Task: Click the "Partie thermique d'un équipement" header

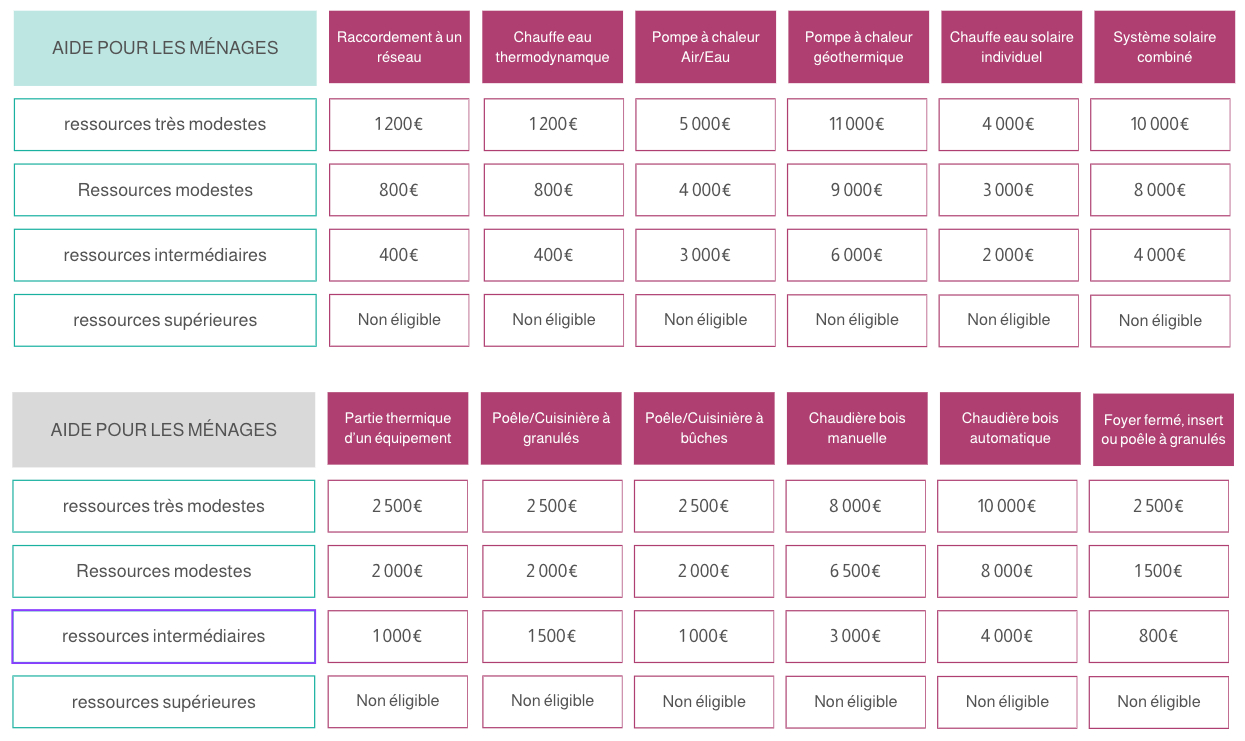Action: coord(398,428)
